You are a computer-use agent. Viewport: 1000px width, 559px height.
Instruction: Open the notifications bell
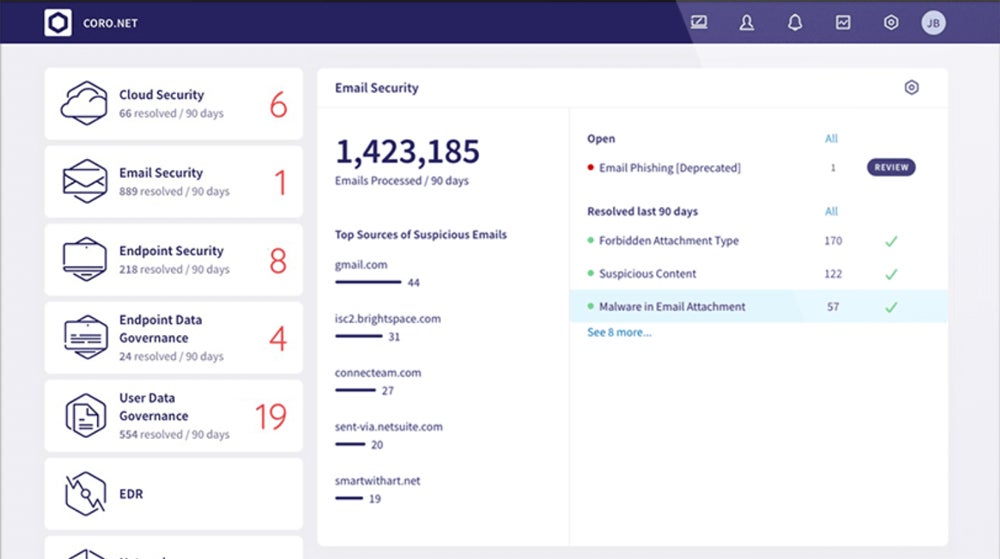click(x=795, y=23)
